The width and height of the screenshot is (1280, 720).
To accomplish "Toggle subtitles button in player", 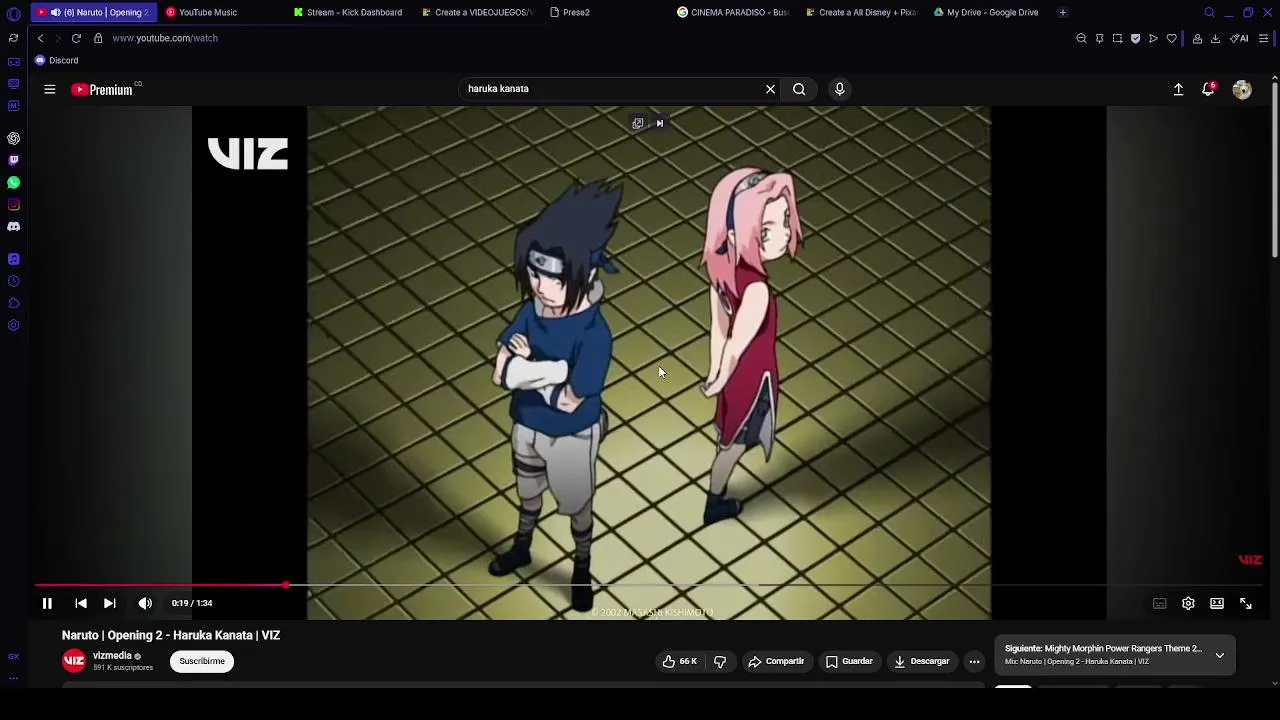I will point(1160,603).
